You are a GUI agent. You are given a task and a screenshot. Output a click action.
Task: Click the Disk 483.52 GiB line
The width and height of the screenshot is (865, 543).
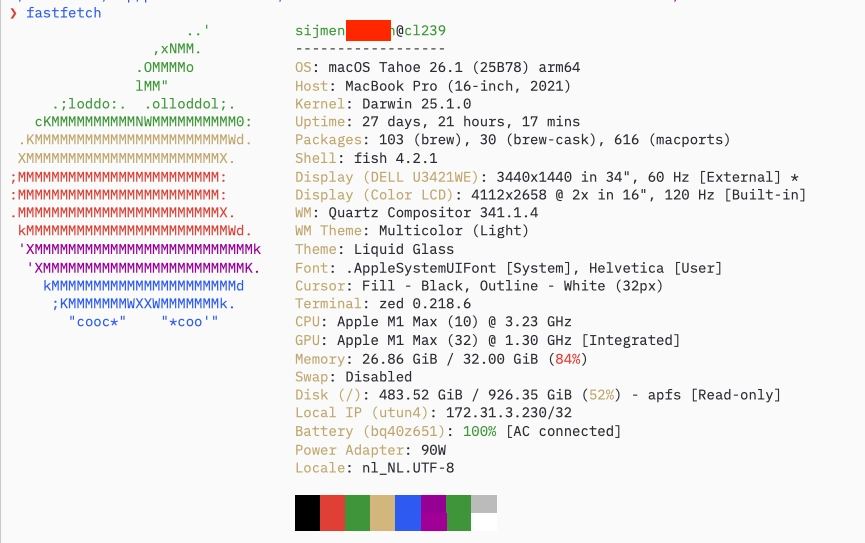538,395
